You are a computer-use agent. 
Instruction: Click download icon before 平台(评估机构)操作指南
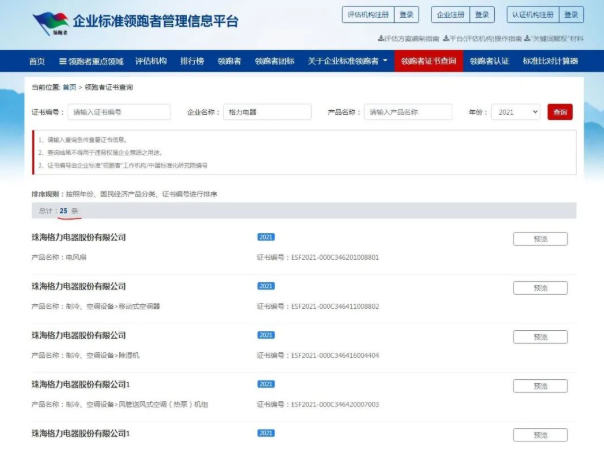tap(446, 38)
